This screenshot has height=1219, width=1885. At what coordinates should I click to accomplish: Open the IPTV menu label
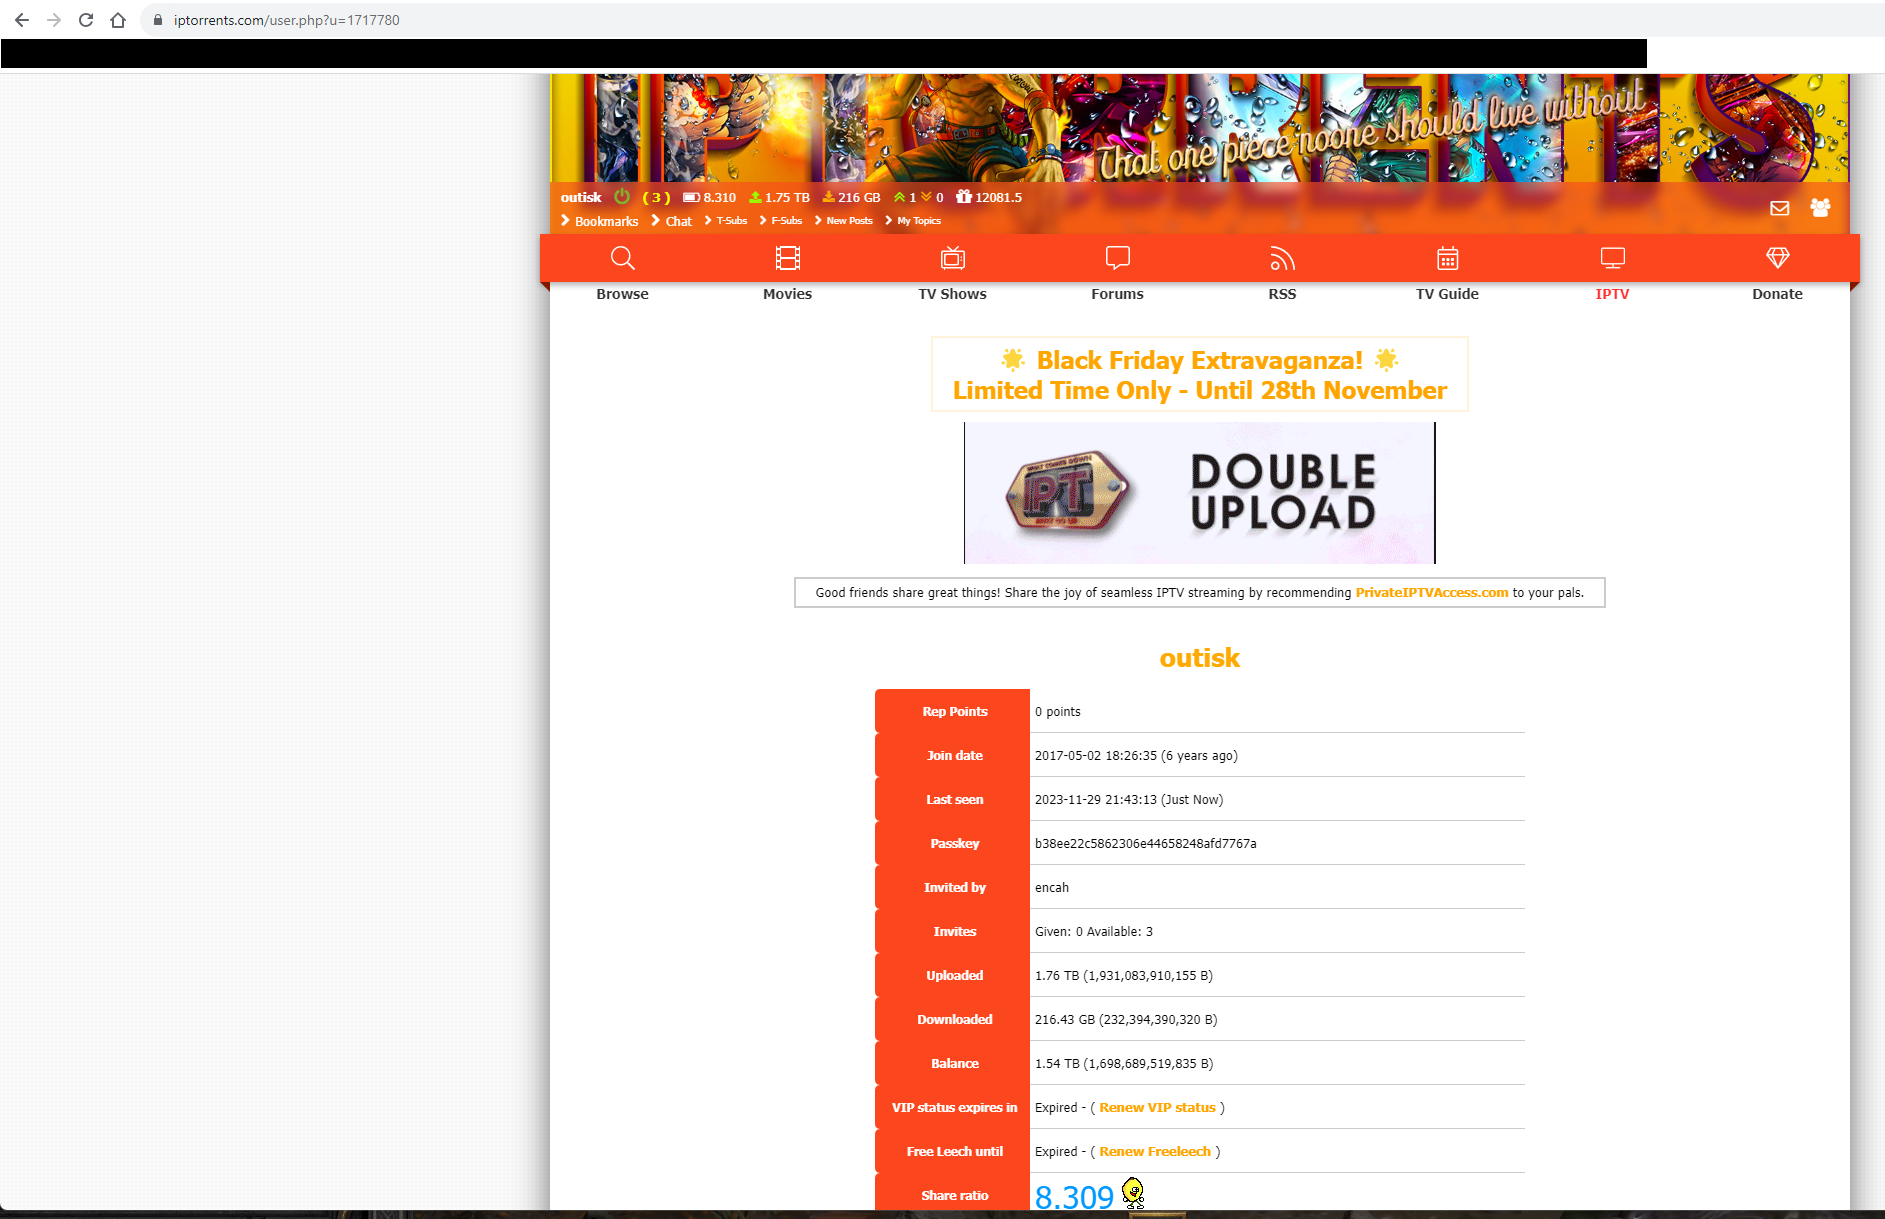(1613, 294)
